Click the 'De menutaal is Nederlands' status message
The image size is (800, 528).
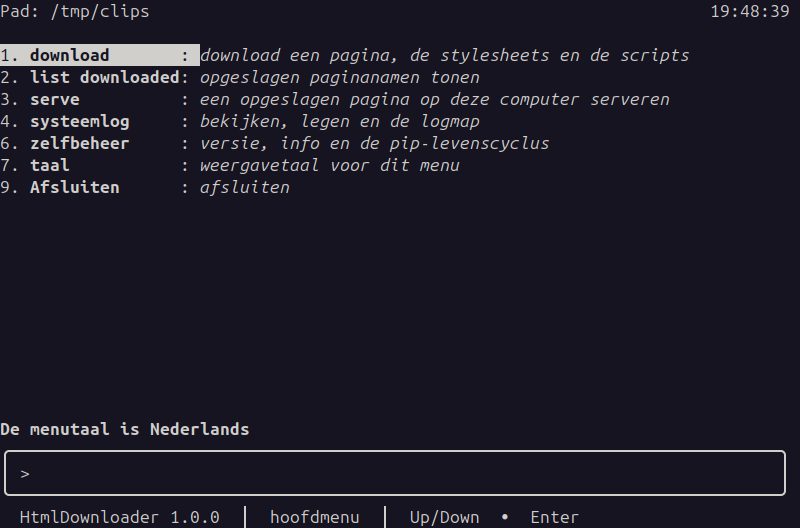(124, 430)
